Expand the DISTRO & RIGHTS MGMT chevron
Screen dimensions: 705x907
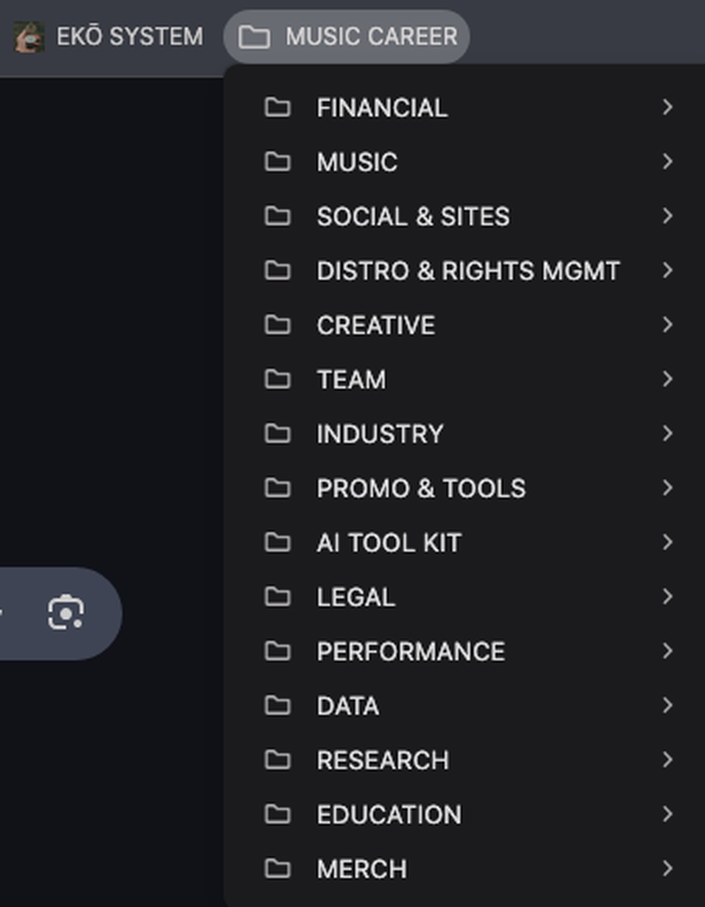(668, 270)
